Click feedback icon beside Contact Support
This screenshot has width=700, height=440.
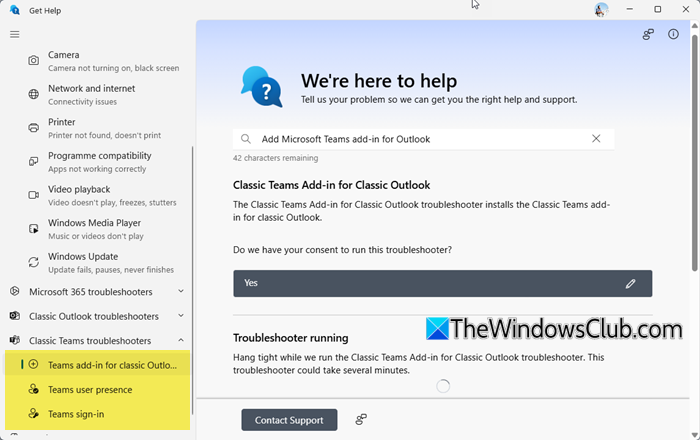tap(361, 419)
